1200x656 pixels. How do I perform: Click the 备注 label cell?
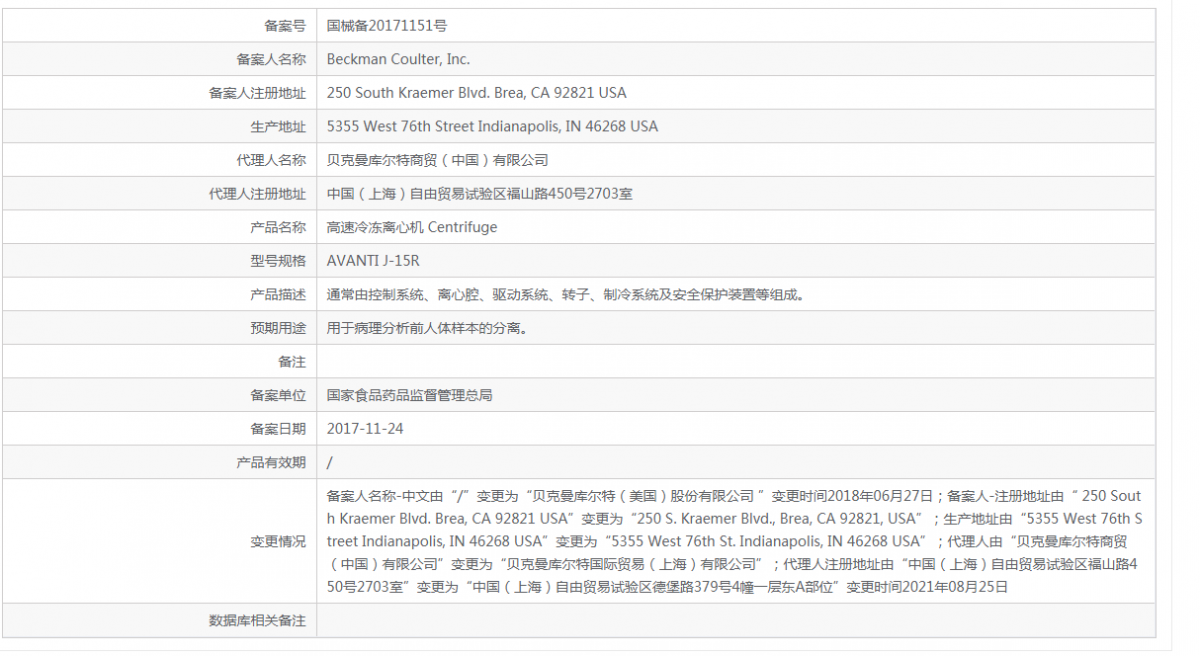(292, 362)
